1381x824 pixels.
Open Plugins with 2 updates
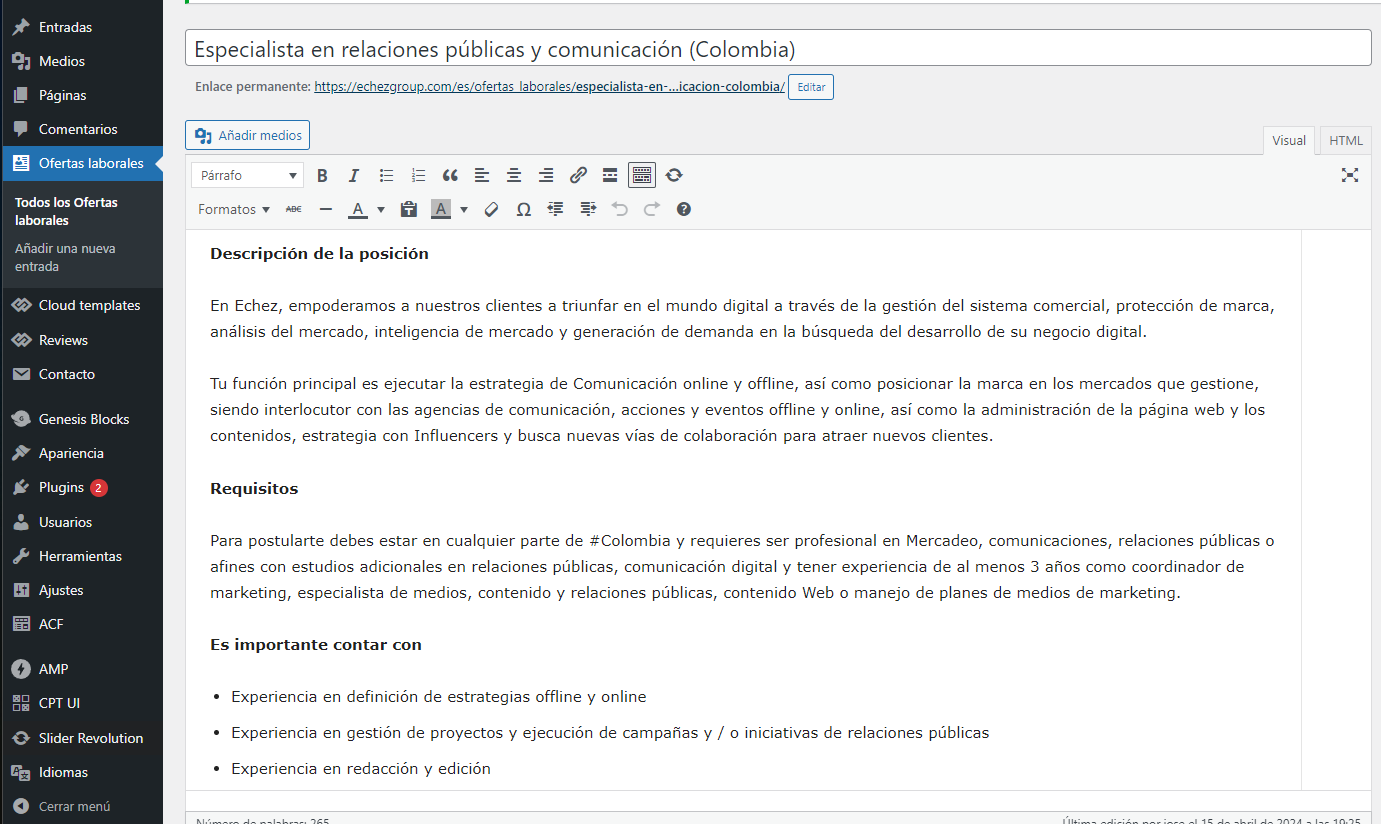[81, 487]
